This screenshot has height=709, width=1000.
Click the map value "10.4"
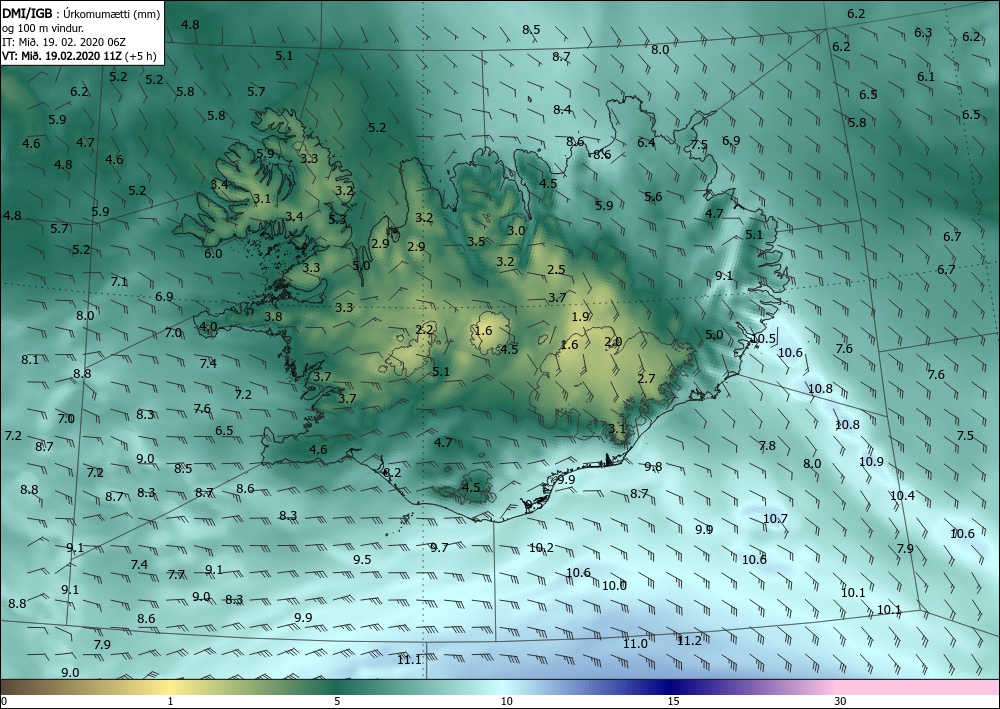902,495
